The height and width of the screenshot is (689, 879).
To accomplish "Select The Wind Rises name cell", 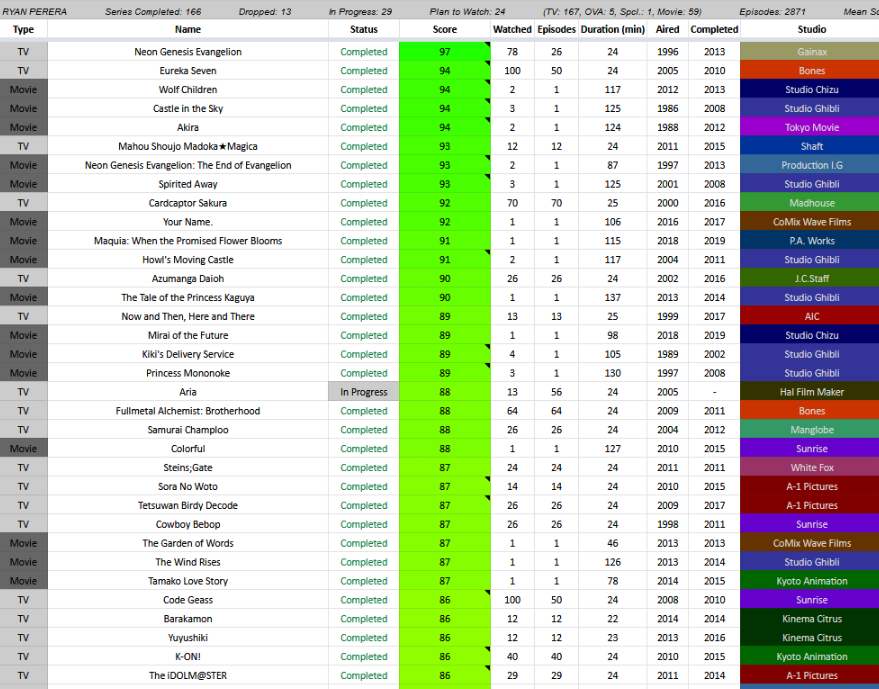I will (x=188, y=562).
